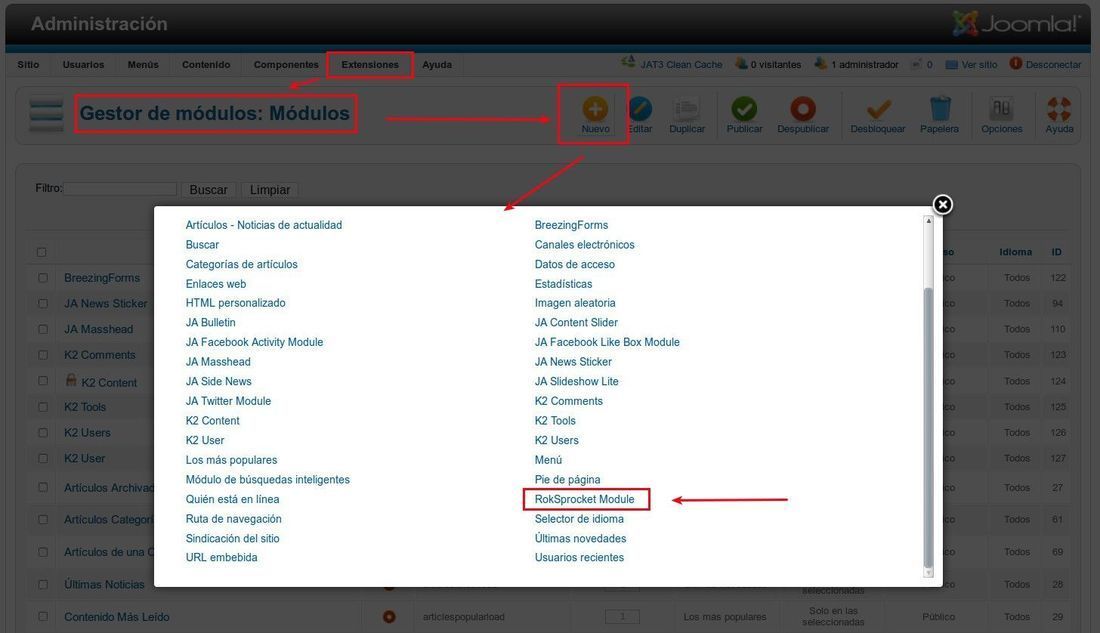Open the BreezingForms module in table
Image resolution: width=1100 pixels, height=633 pixels.
tap(102, 278)
